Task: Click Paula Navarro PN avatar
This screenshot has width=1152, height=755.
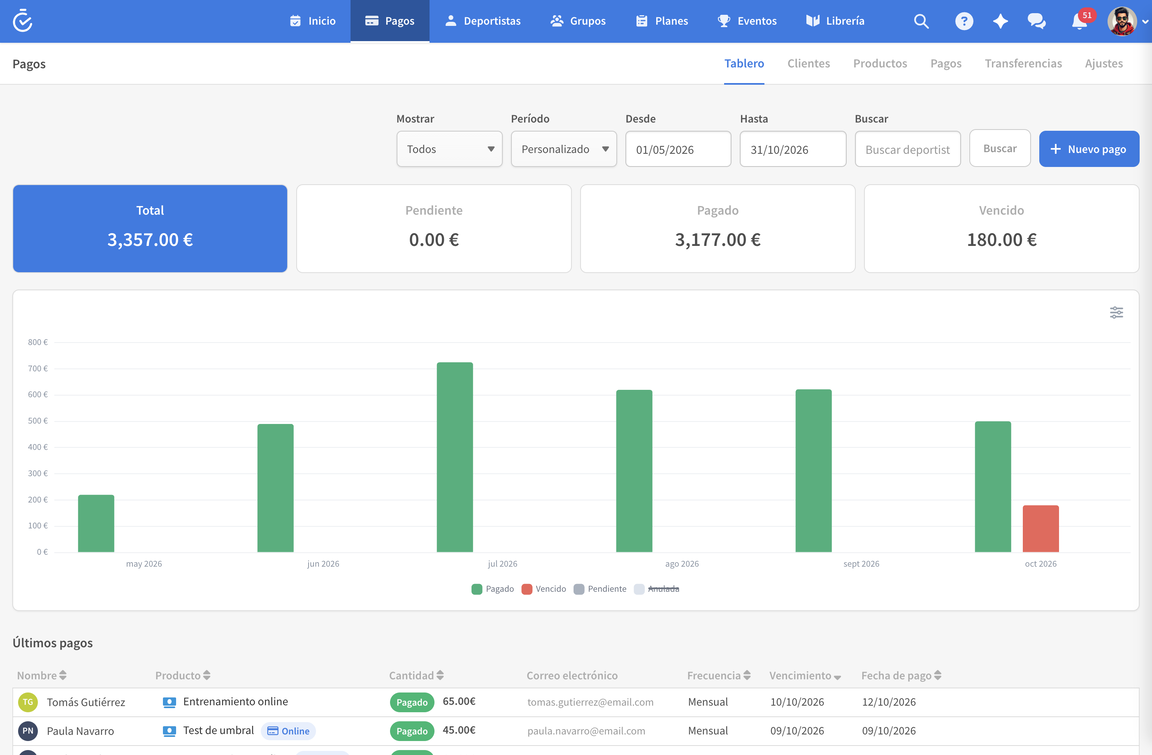Action: (x=27, y=731)
